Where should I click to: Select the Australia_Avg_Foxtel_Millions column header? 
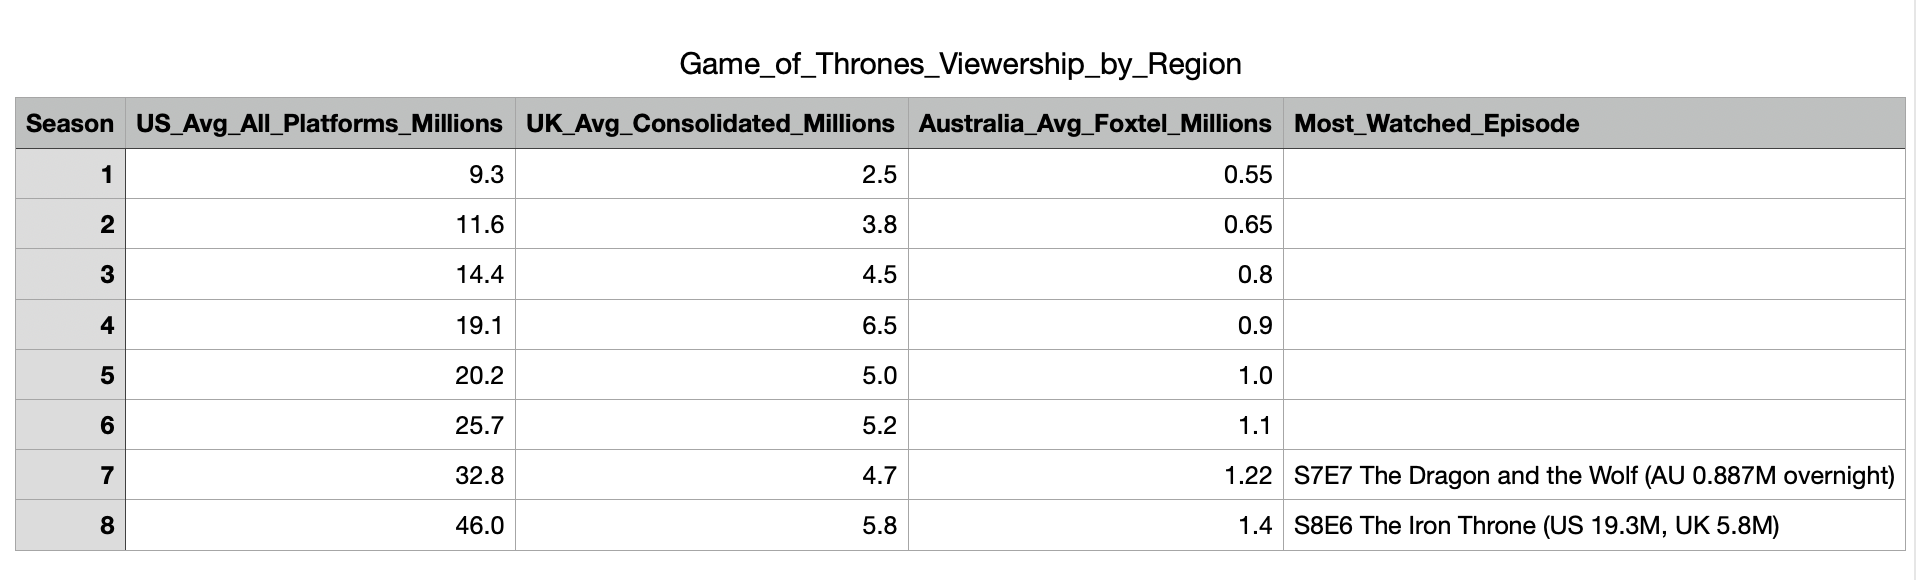point(1094,124)
